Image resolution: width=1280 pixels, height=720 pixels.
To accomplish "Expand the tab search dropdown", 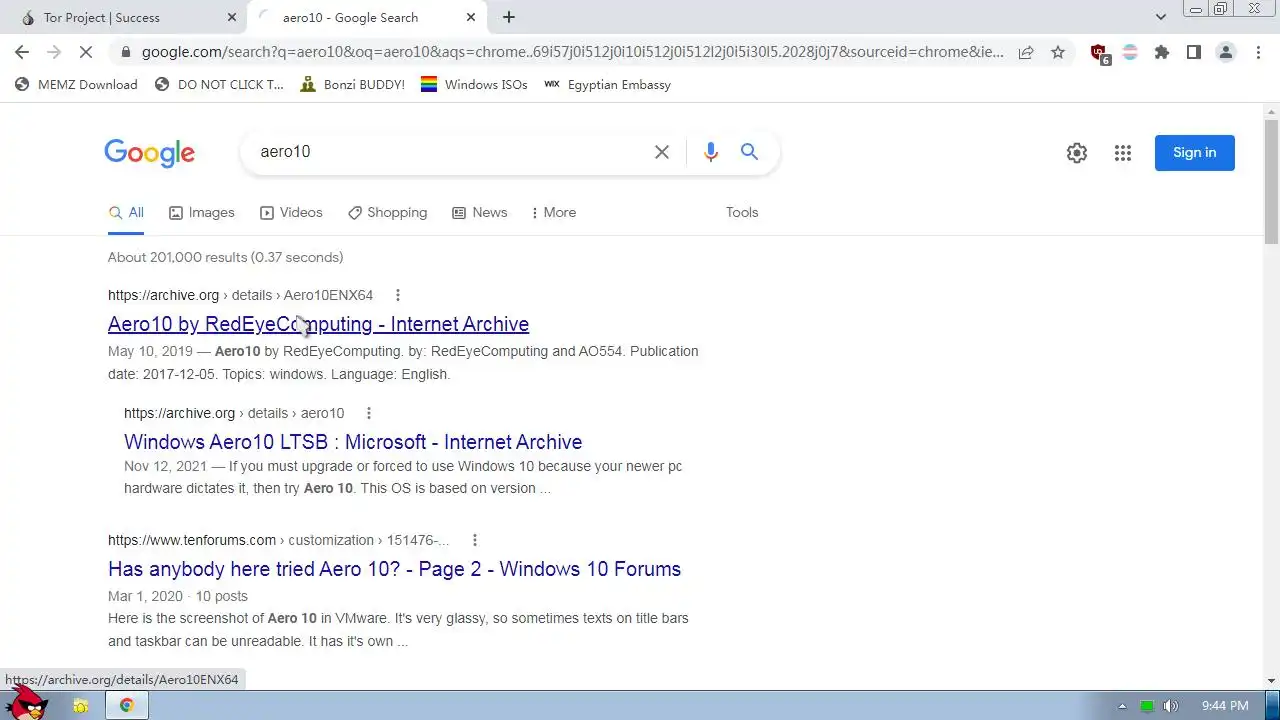I will 1161,17.
